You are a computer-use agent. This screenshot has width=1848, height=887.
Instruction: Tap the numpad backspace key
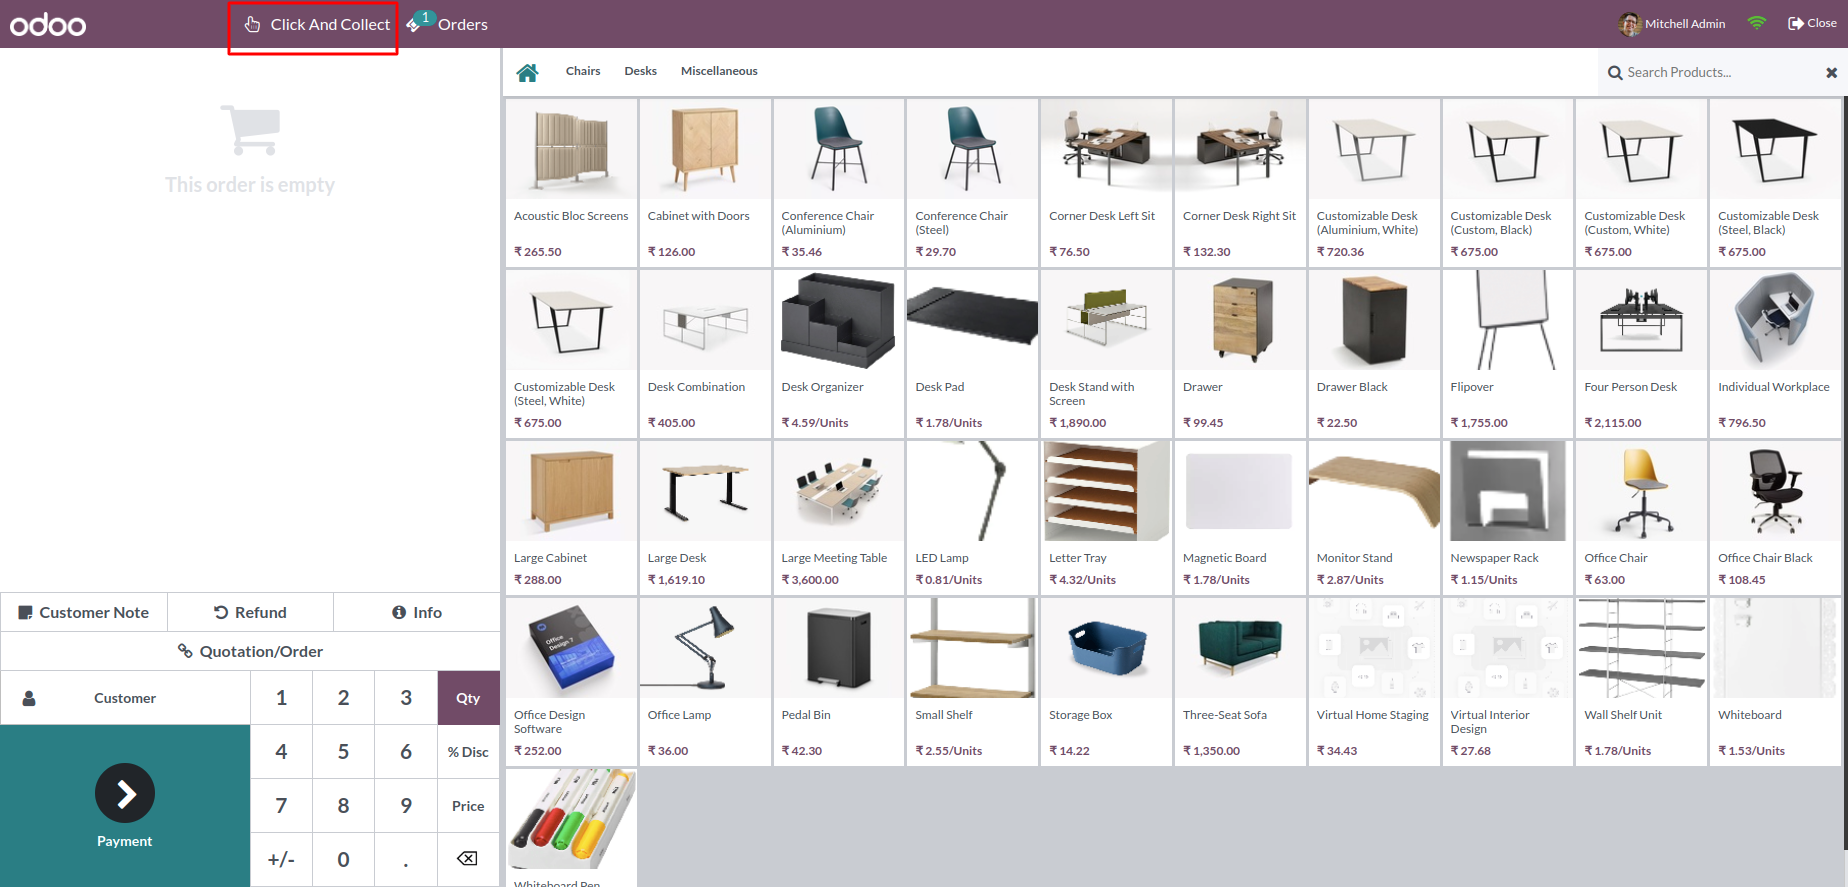(468, 859)
